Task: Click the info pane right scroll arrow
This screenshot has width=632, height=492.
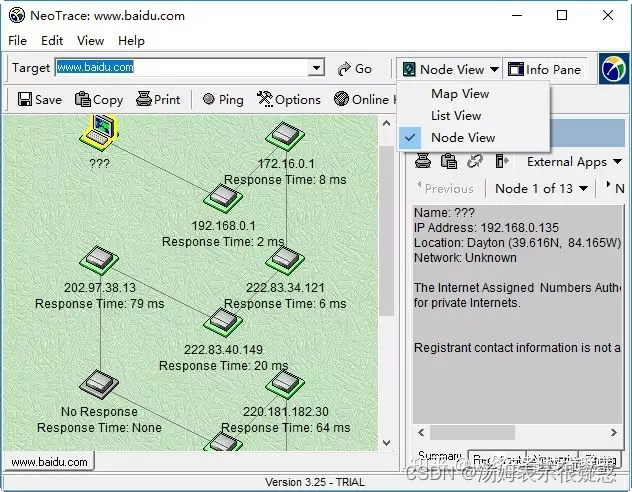Action: tap(613, 432)
